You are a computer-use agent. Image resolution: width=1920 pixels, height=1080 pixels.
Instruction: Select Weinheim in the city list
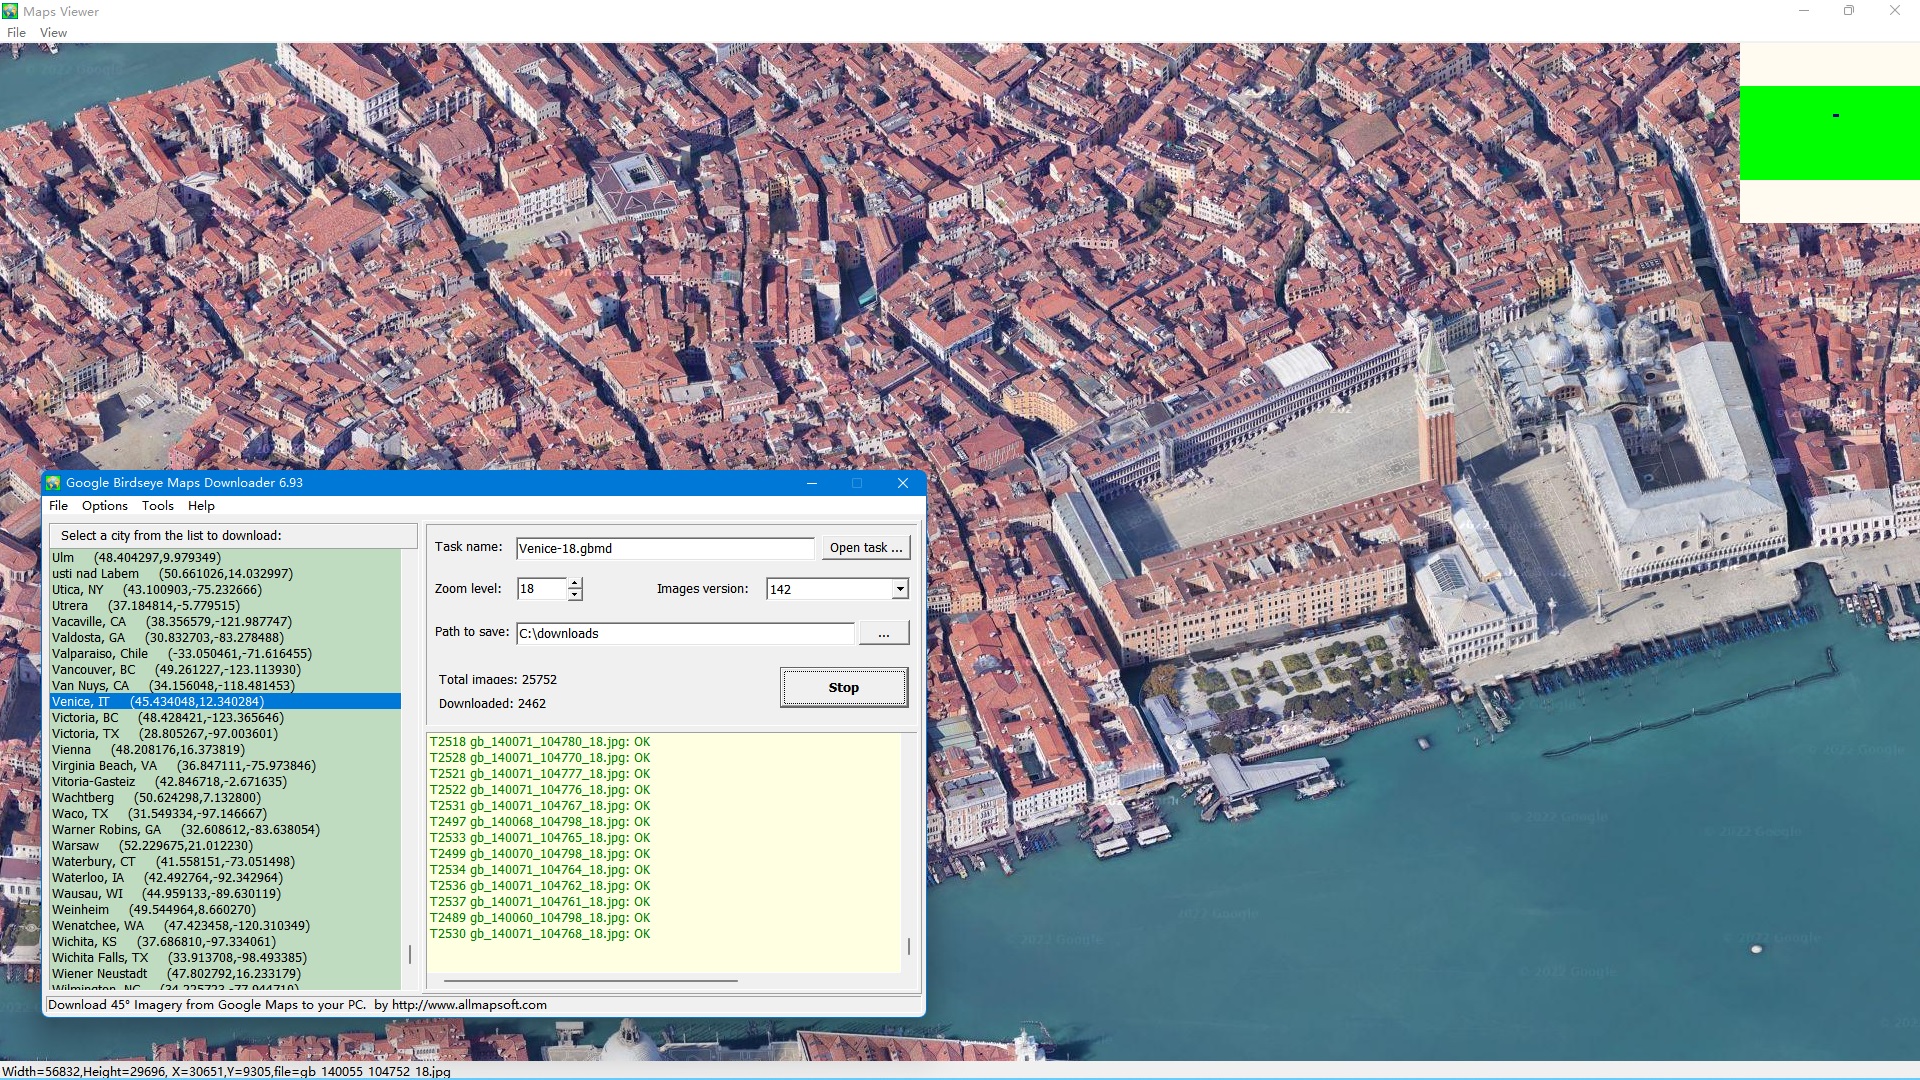click(225, 910)
